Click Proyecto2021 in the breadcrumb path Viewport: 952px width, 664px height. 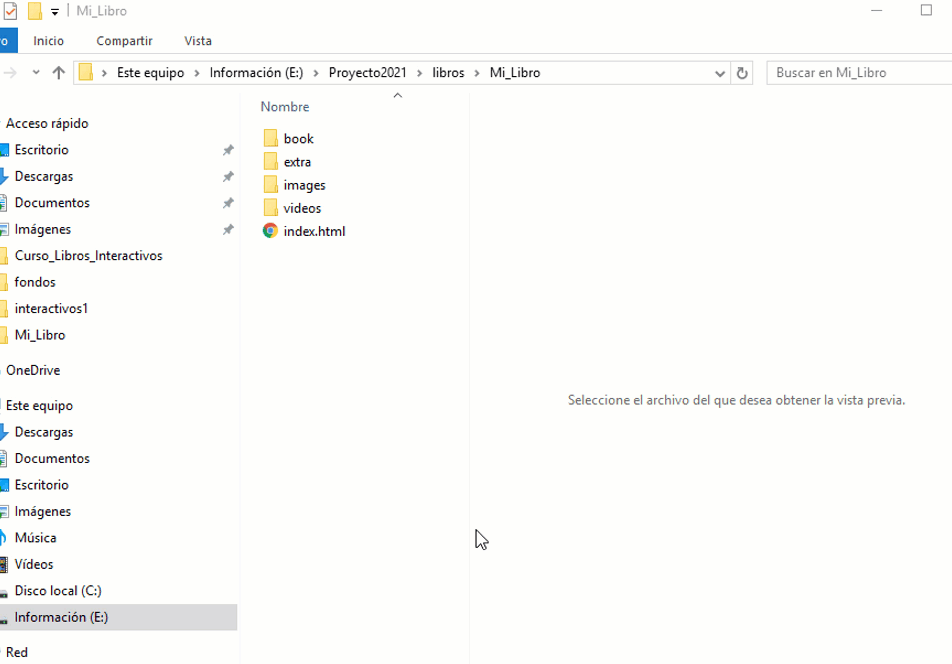coord(367,73)
